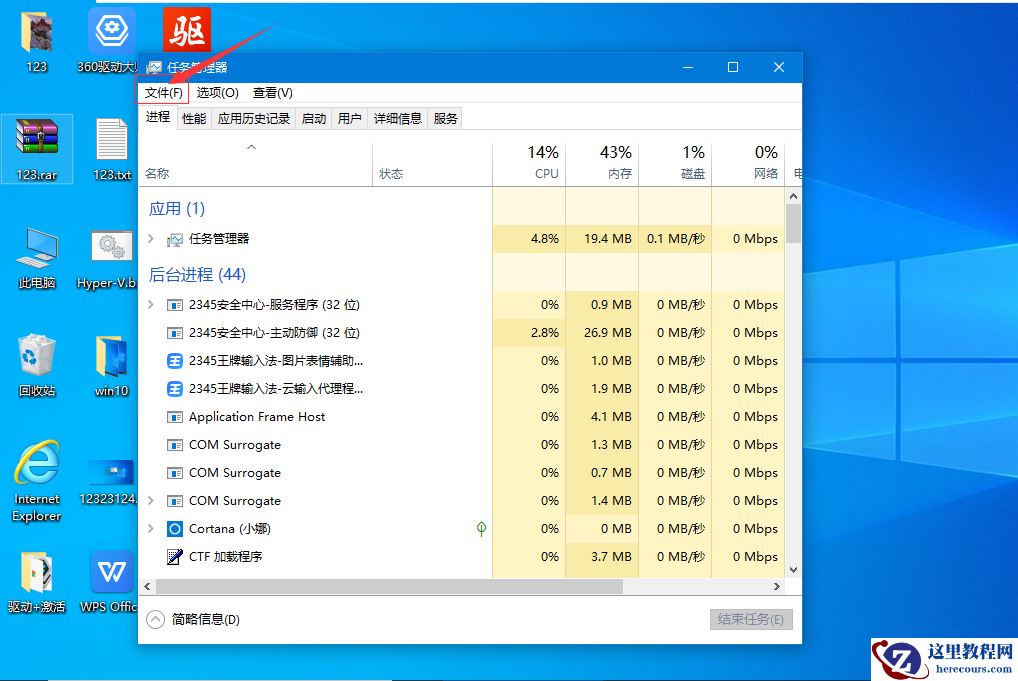Open the 驱动精灵 app on the desktop
The width and height of the screenshot is (1018, 681).
186,30
